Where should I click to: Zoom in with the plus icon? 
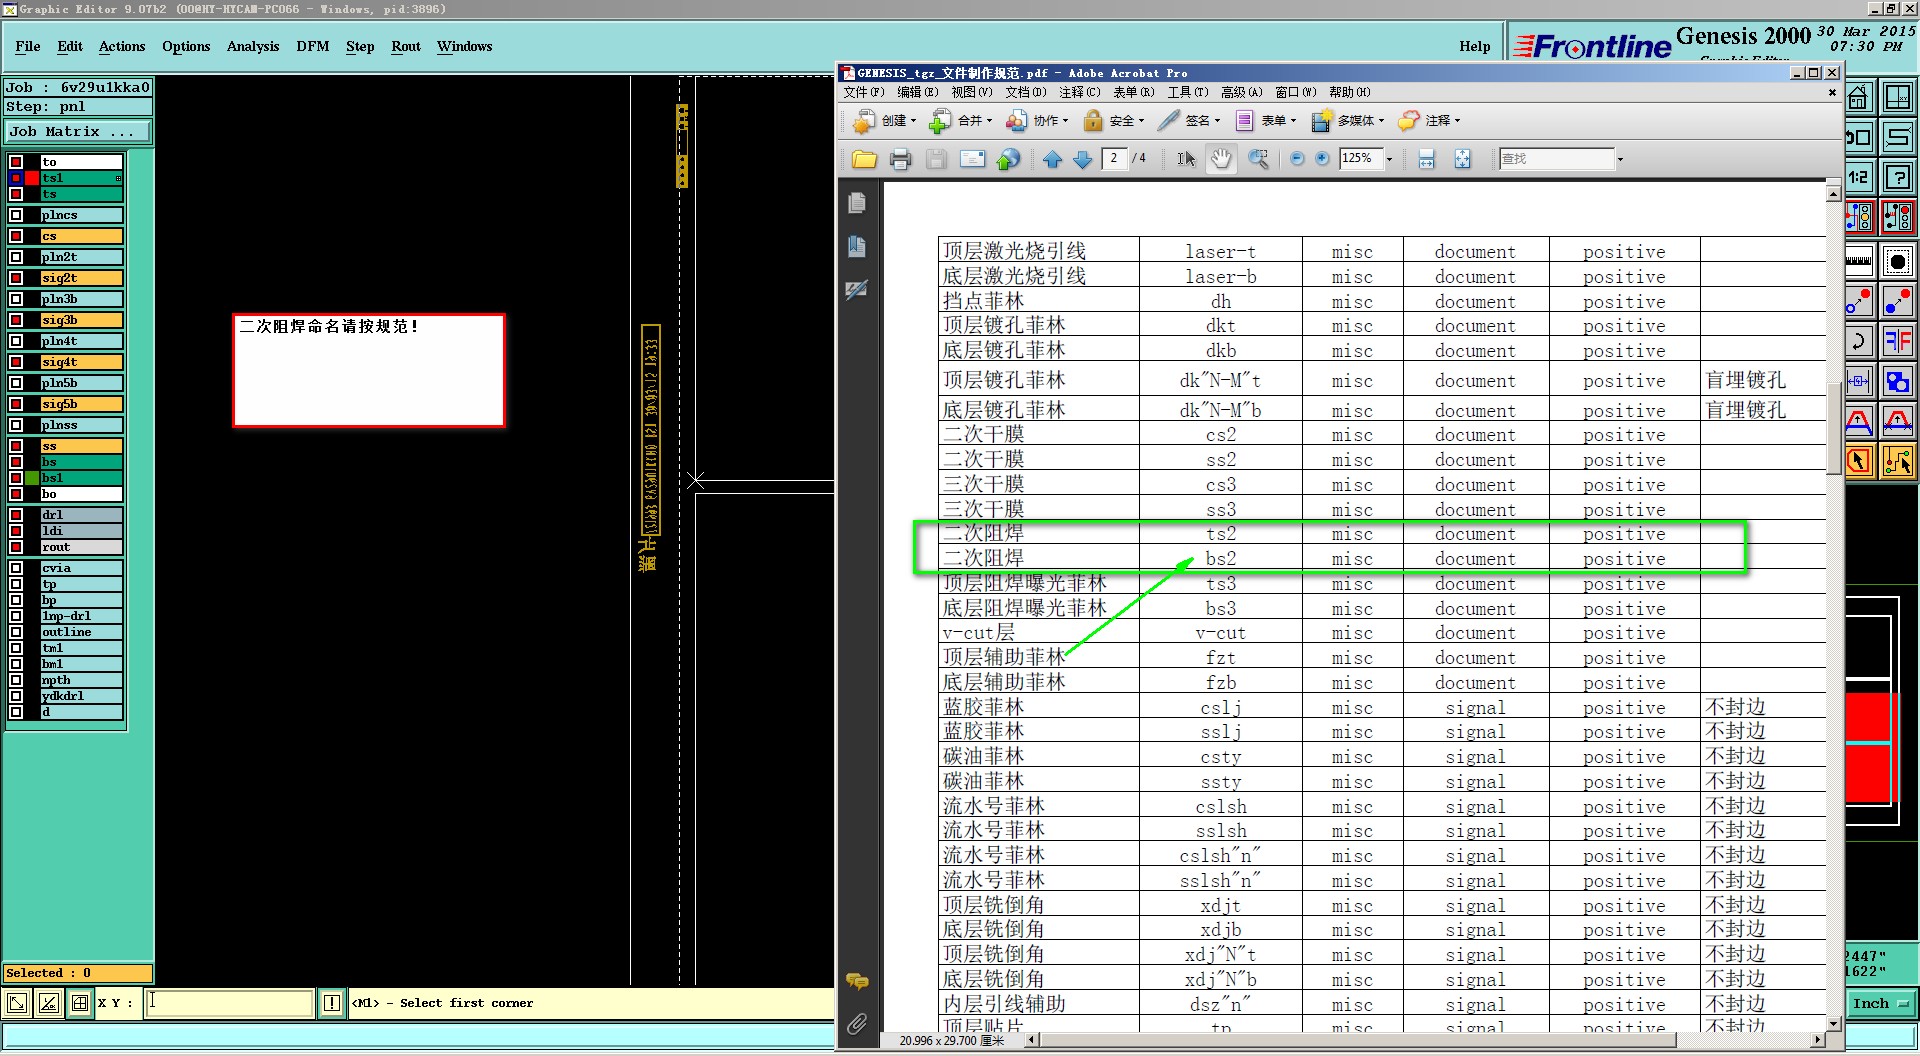coord(1322,159)
